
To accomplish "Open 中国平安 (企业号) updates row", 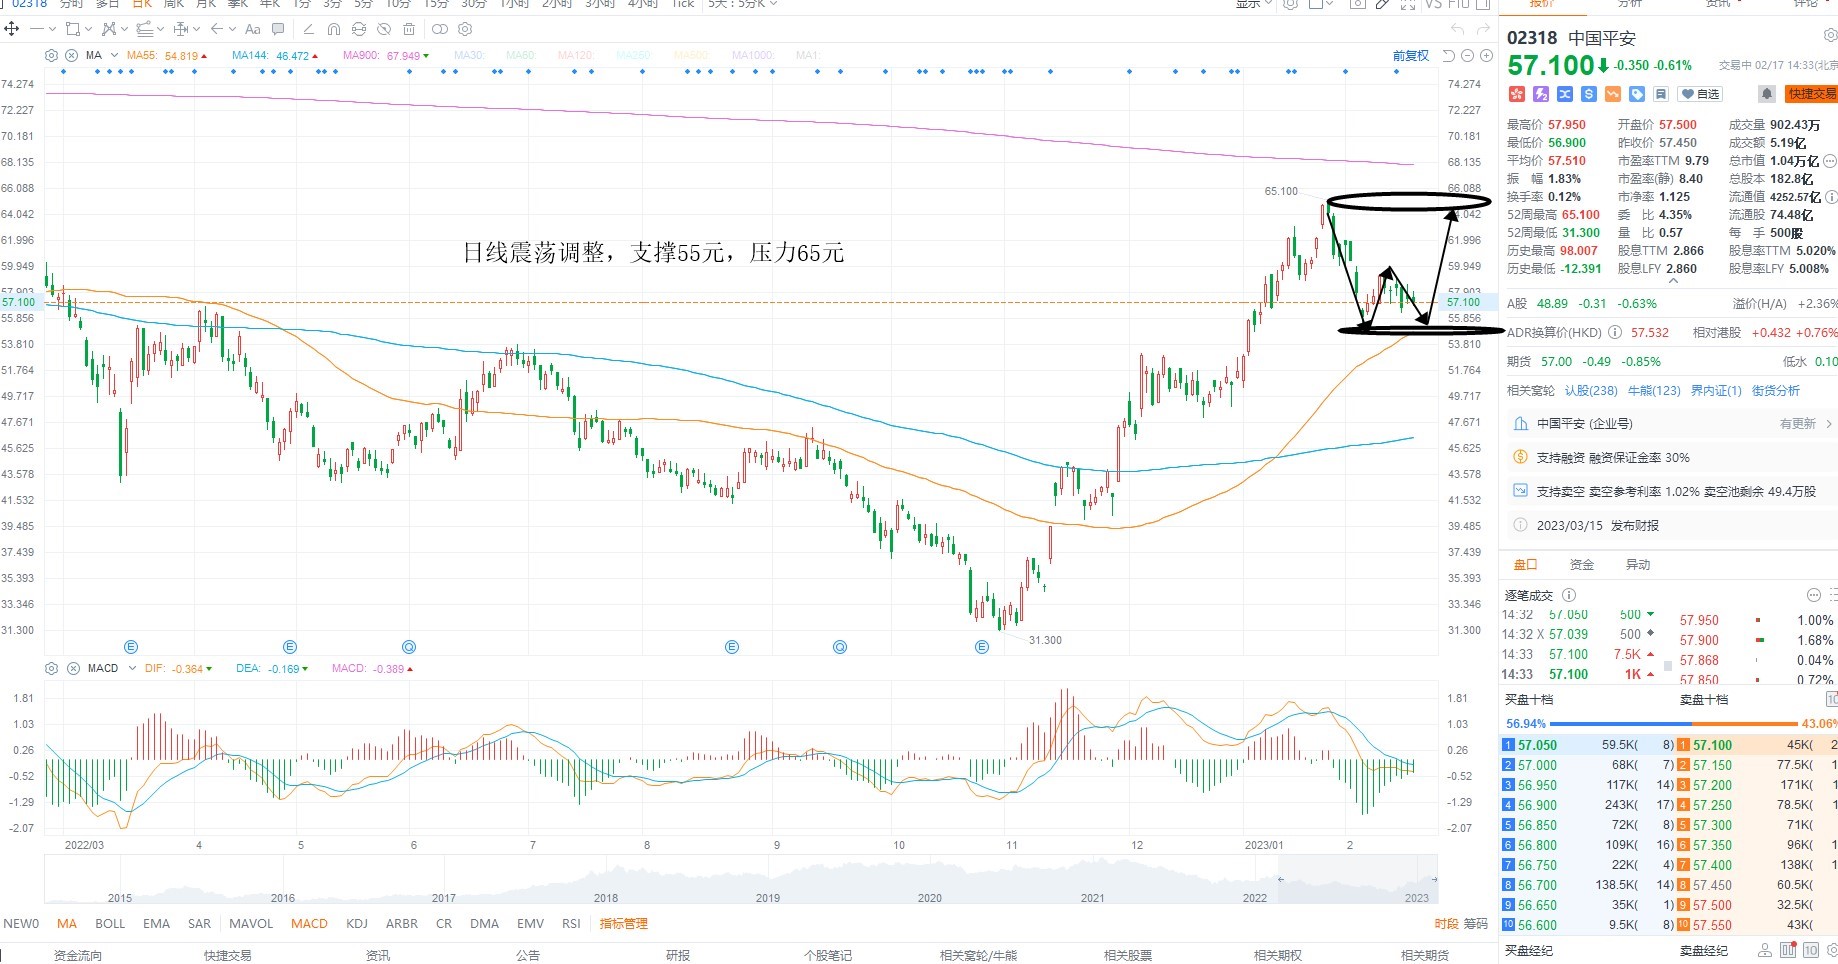I will [x=1672, y=424].
